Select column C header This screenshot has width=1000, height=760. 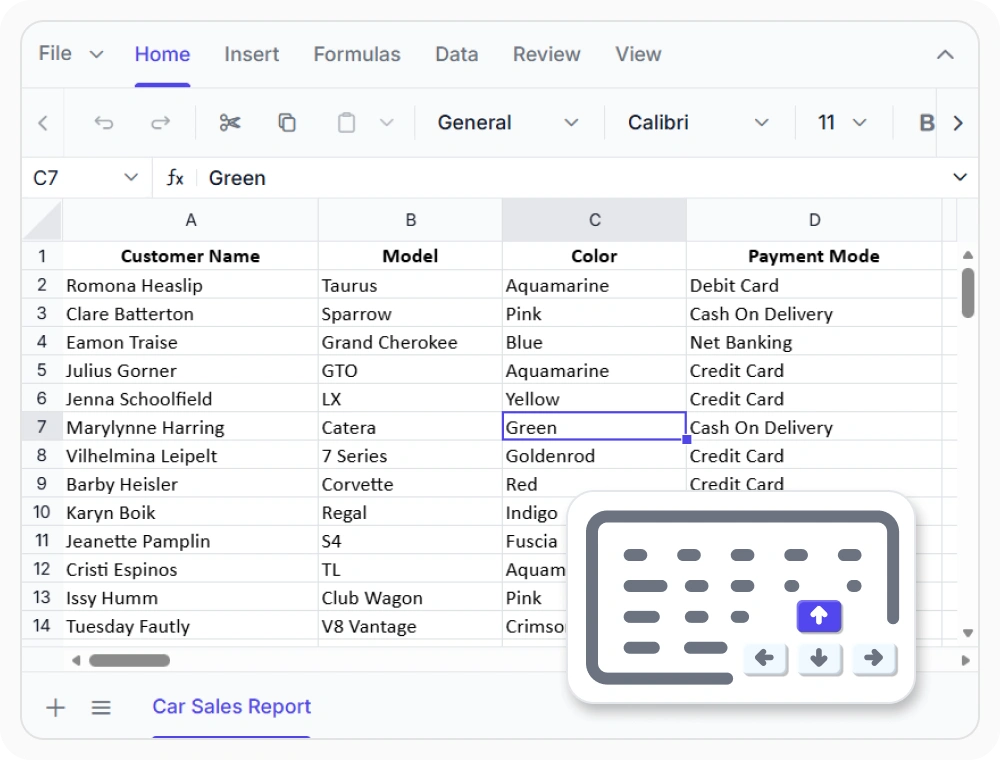point(594,220)
